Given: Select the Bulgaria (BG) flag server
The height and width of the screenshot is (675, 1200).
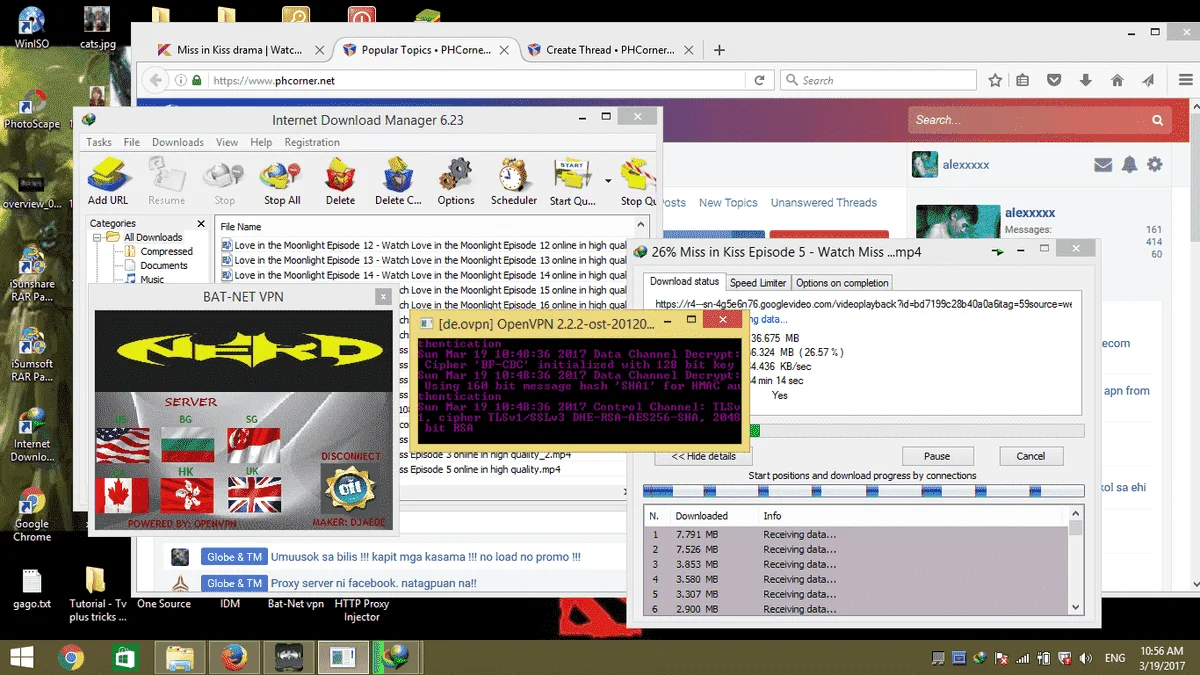Looking at the screenshot, I should tap(188, 445).
